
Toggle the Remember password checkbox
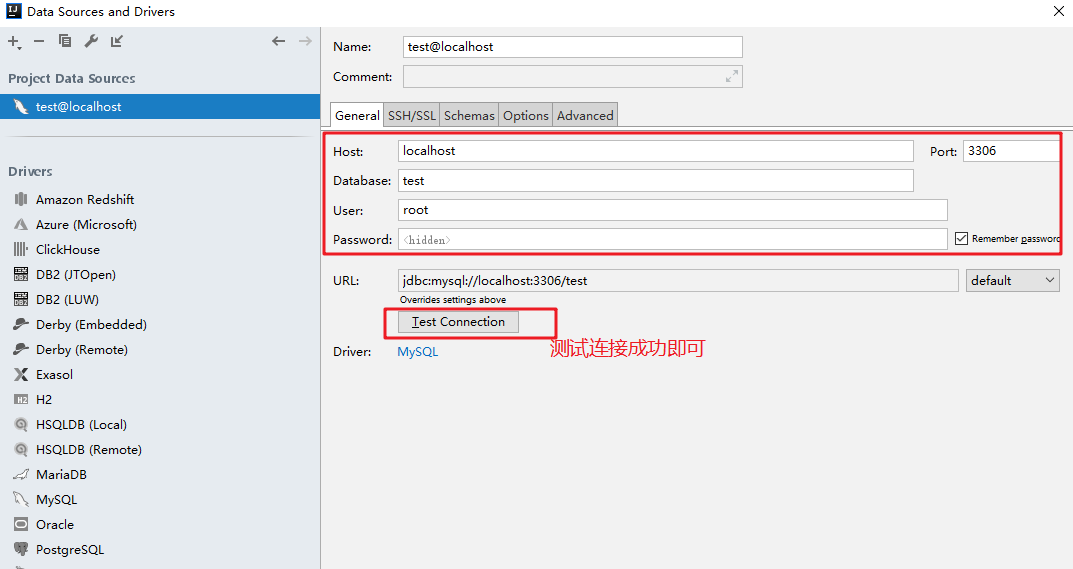[x=961, y=238]
